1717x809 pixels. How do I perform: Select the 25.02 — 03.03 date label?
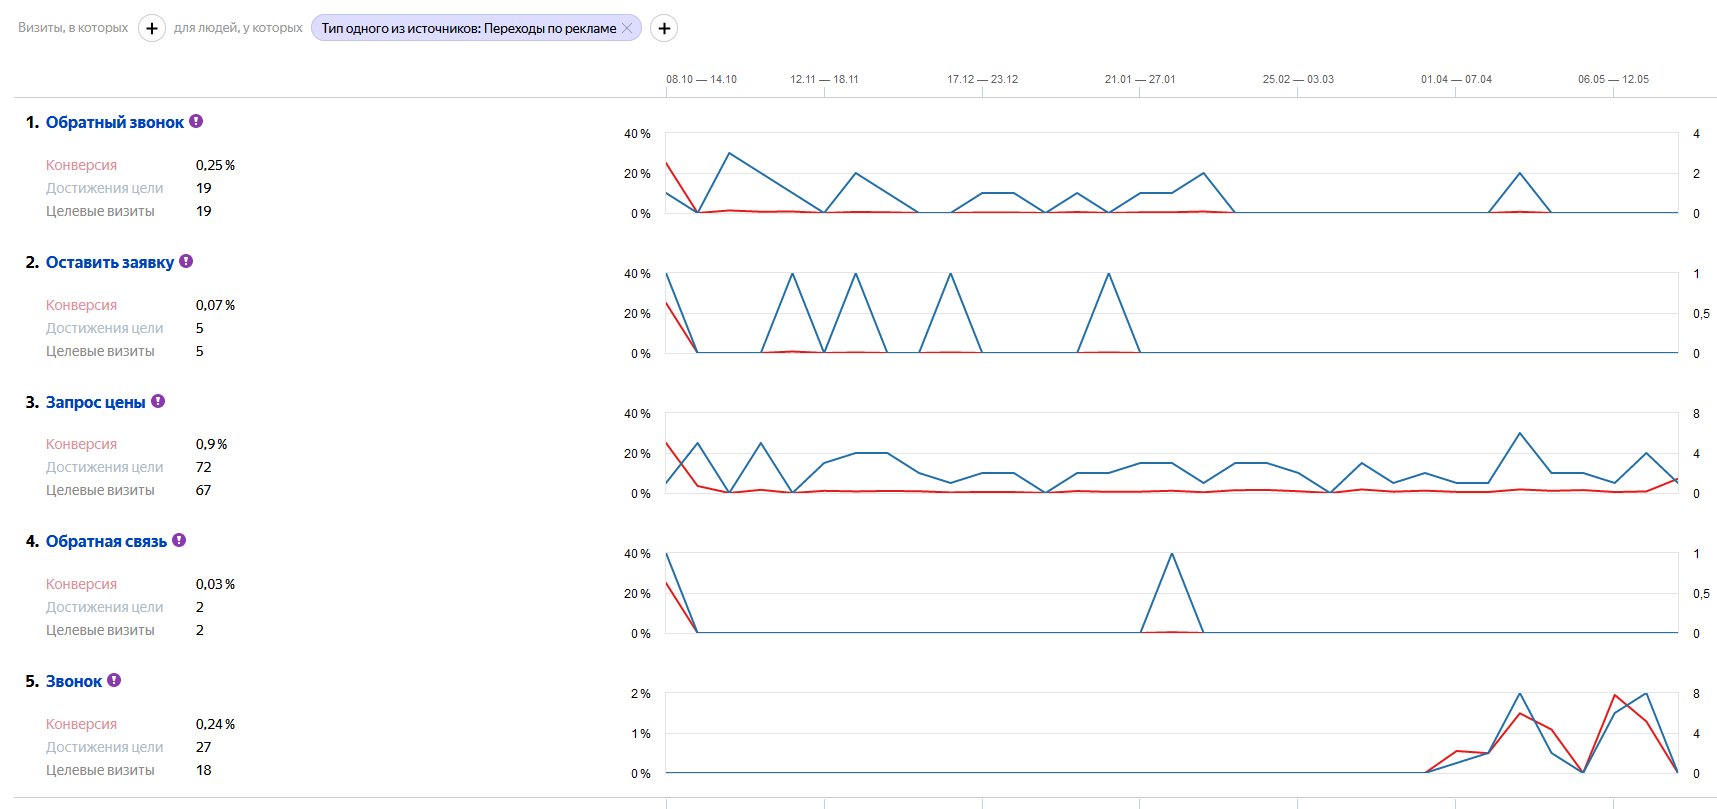[x=1297, y=79]
